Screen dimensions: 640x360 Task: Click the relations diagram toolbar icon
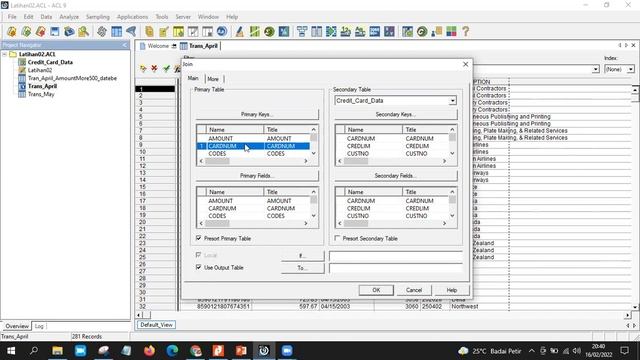tap(302, 31)
